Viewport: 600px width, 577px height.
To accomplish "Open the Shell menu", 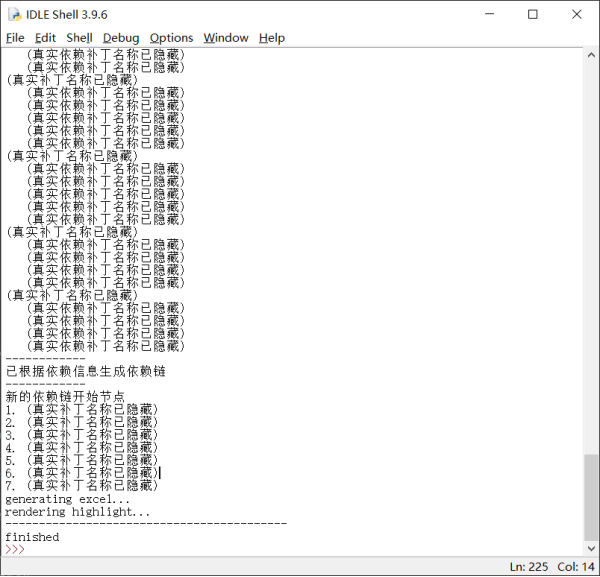I will (x=79, y=38).
